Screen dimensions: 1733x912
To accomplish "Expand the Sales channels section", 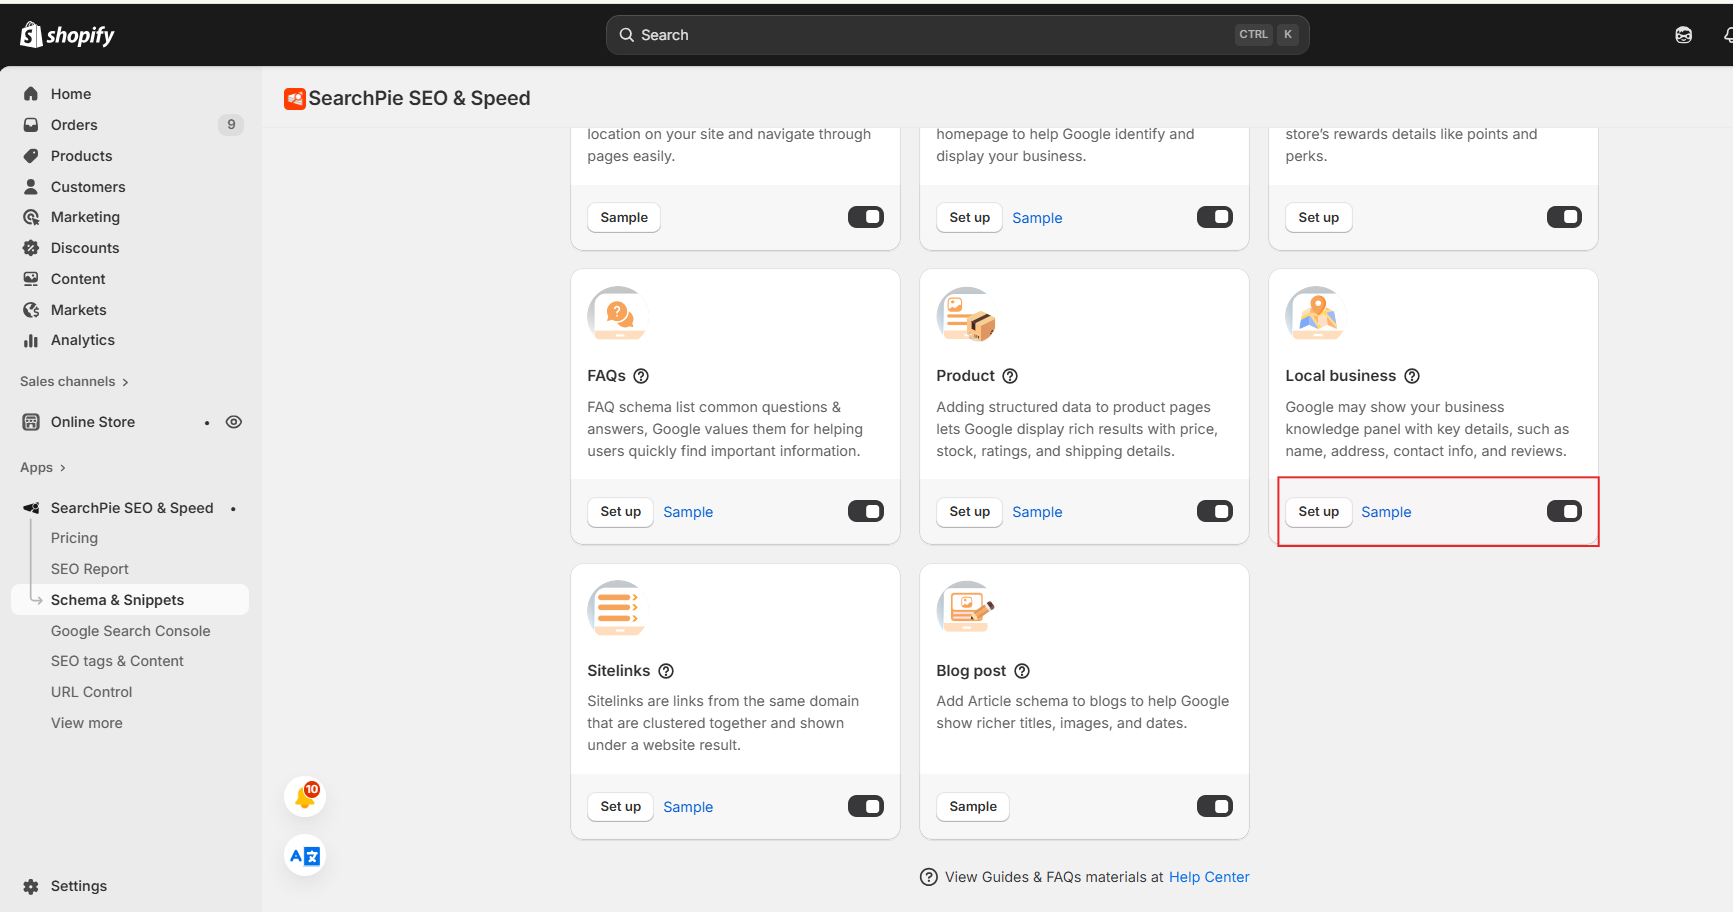I will click(x=74, y=382).
